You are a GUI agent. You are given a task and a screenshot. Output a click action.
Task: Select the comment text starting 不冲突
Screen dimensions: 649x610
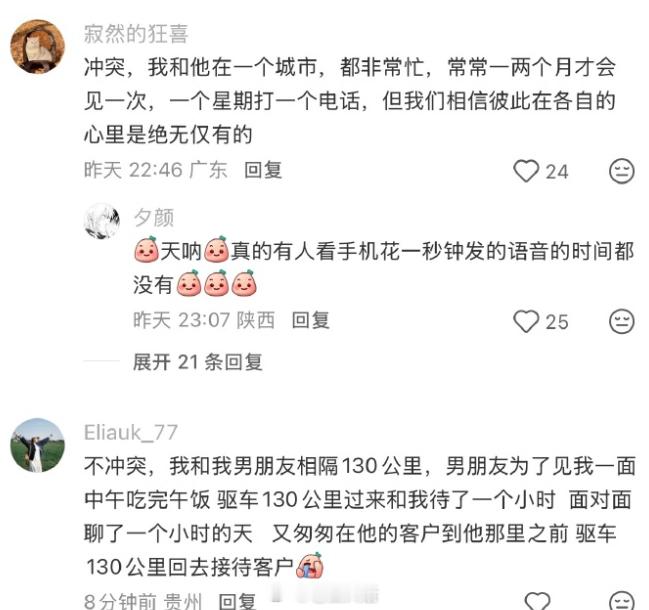point(360,516)
